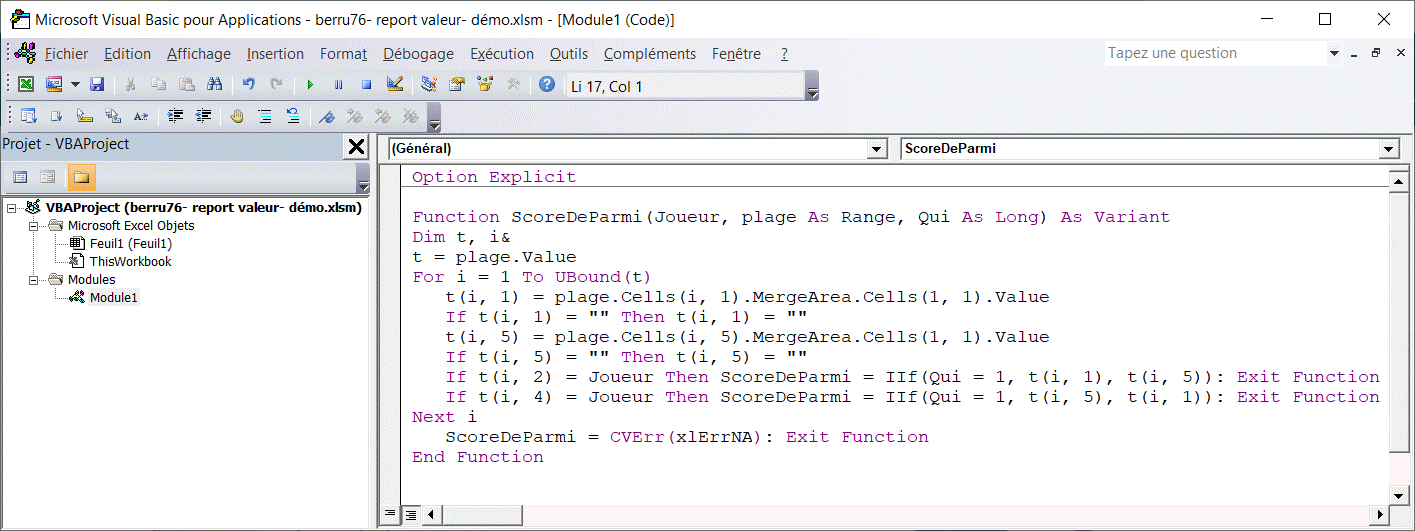Click the Reset (stop) toolbar icon

[366, 86]
